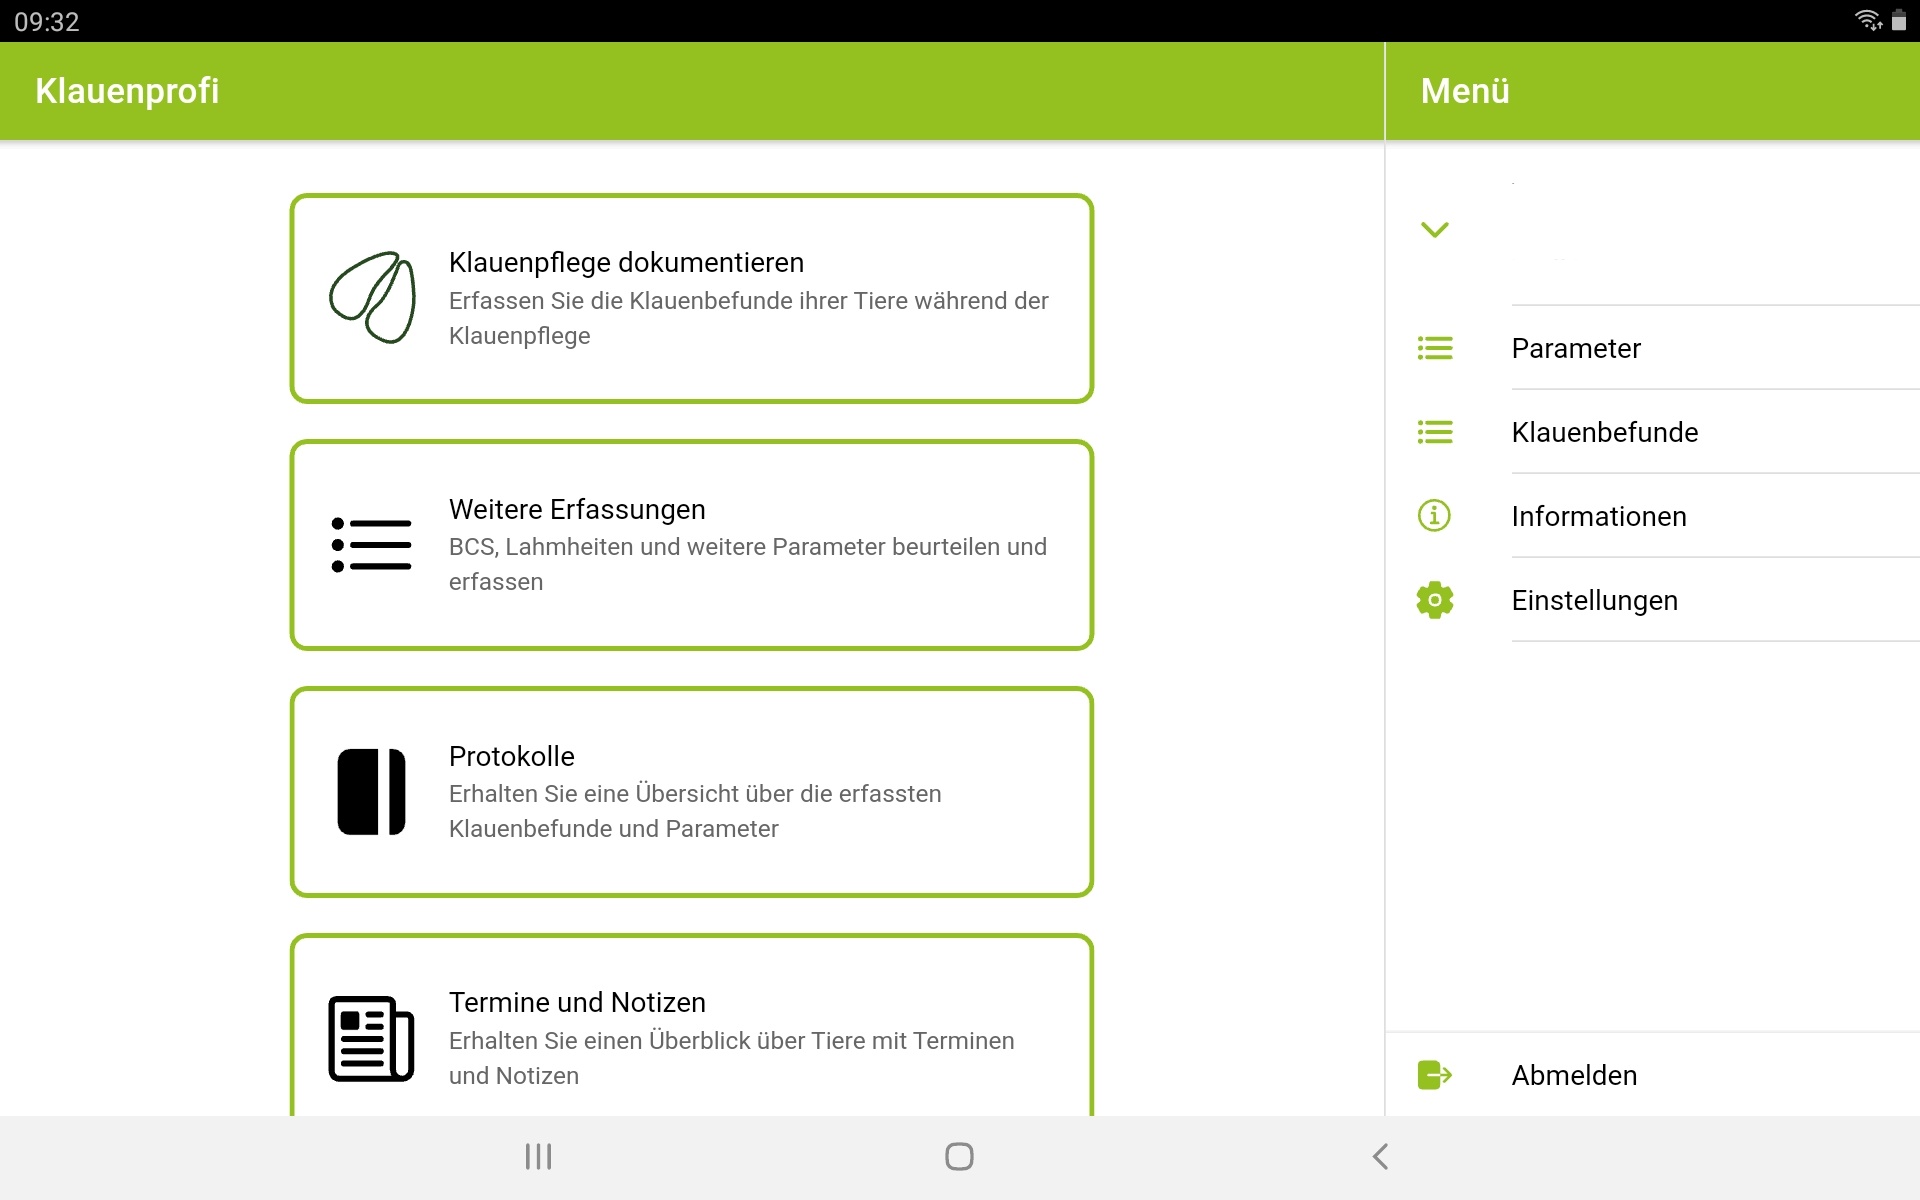The image size is (1920, 1200).
Task: Open Weitere Erfassungen for BCS and Lahmheiten
Action: pos(692,544)
